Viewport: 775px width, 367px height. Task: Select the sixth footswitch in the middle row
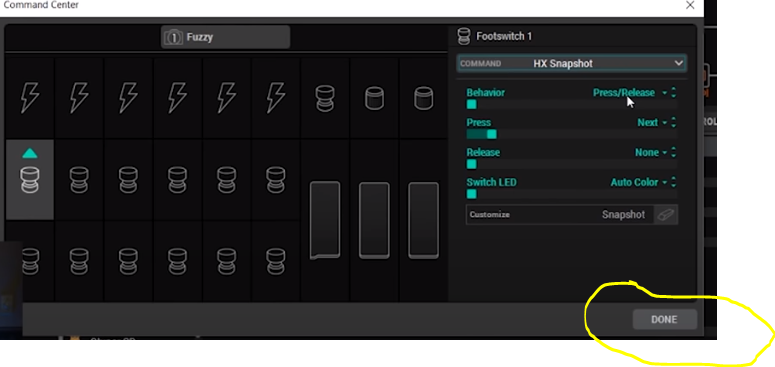[x=276, y=180]
